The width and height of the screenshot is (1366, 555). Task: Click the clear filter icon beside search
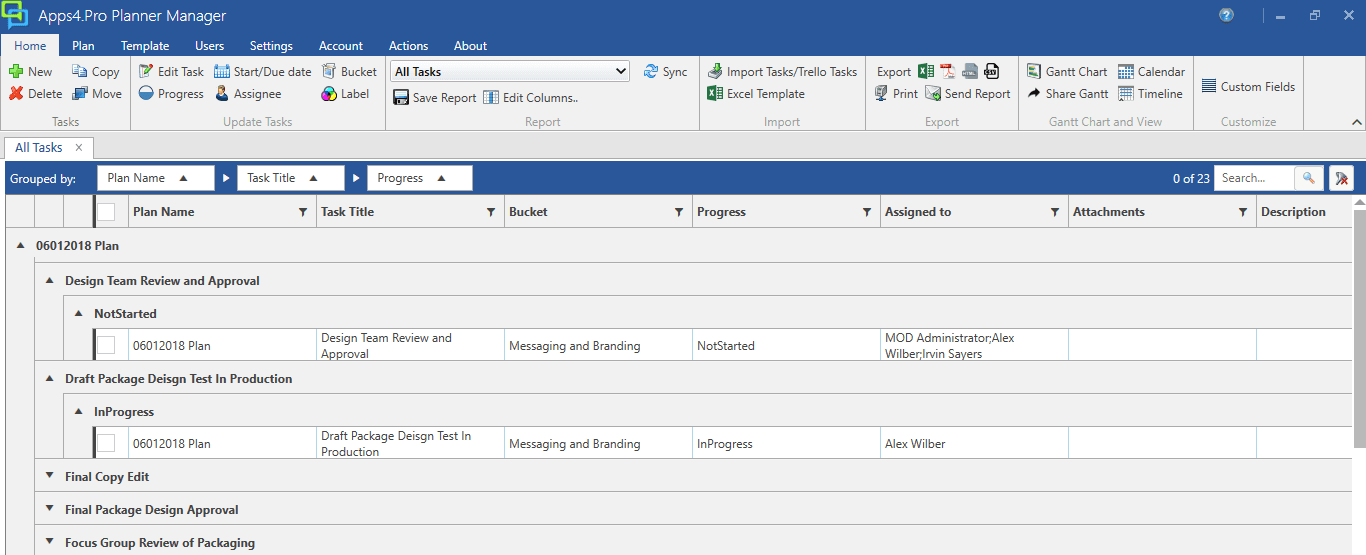(x=1341, y=178)
